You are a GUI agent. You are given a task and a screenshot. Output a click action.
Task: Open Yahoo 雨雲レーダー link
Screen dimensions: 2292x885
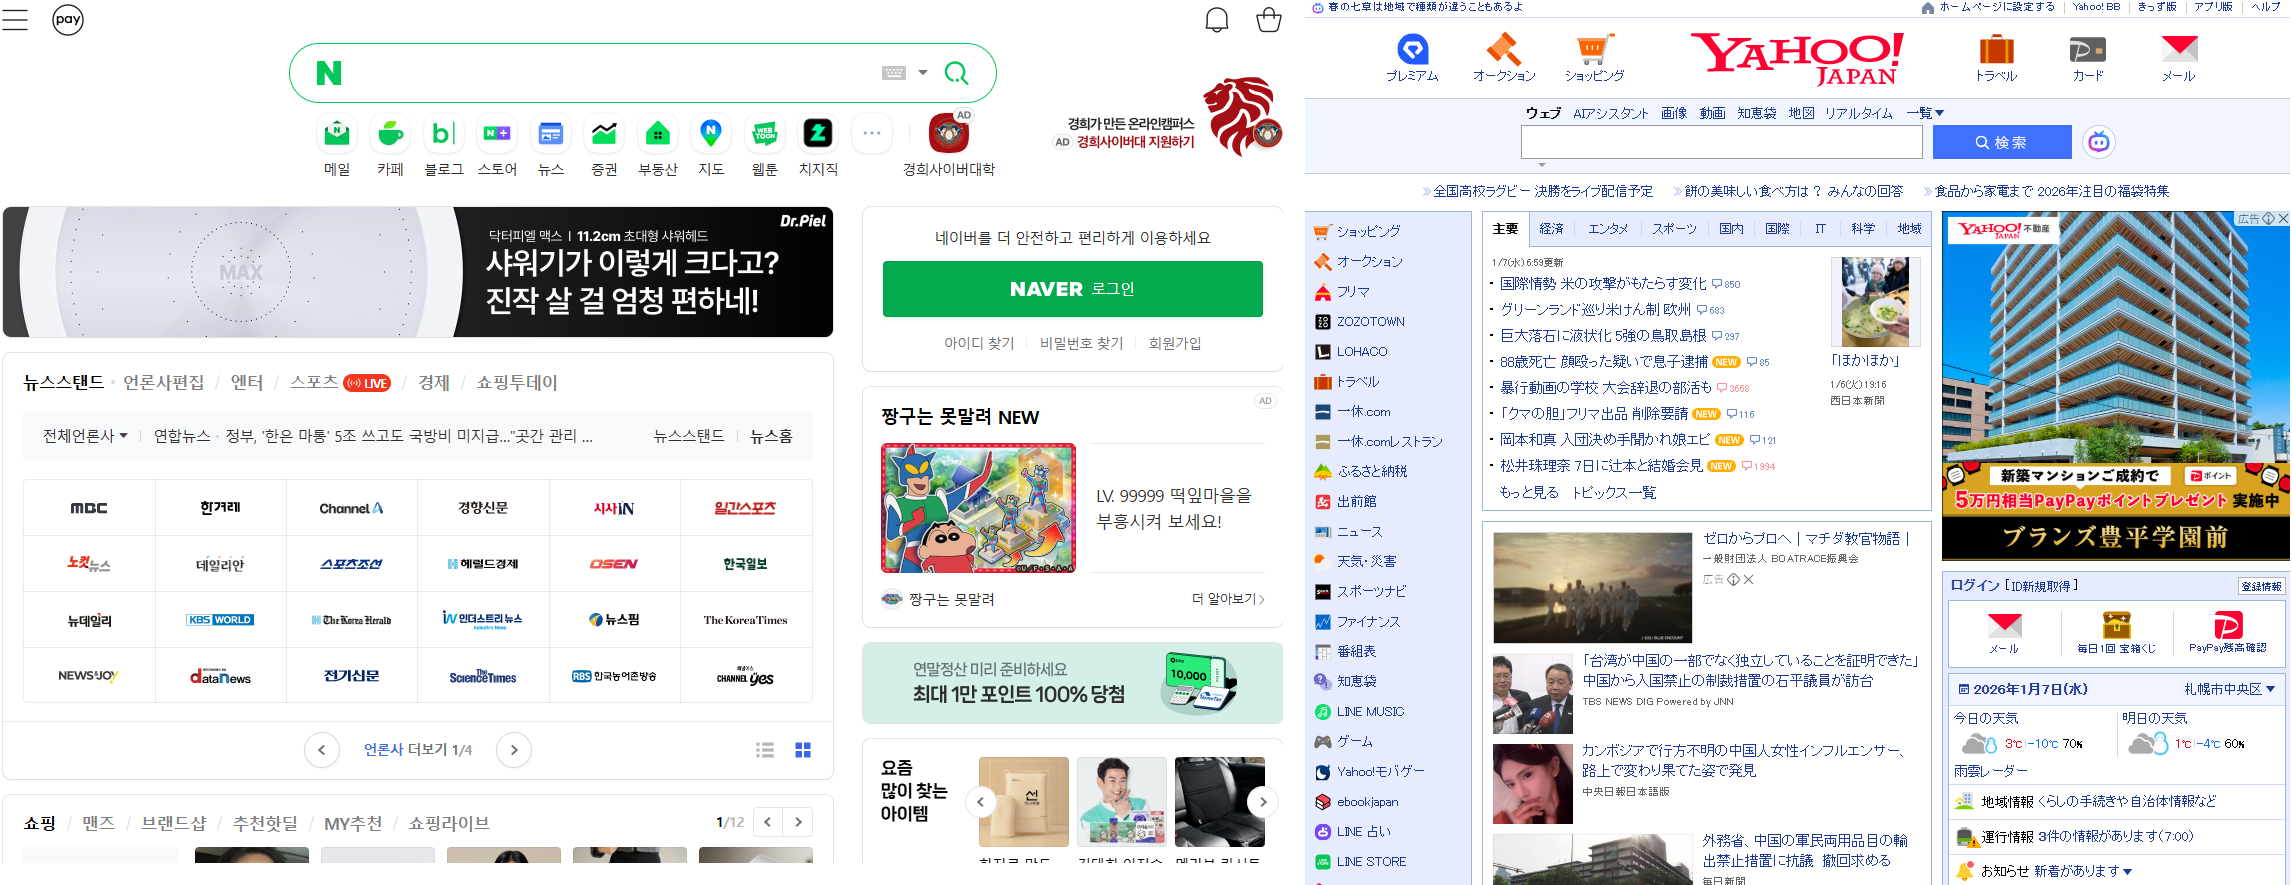(1990, 771)
